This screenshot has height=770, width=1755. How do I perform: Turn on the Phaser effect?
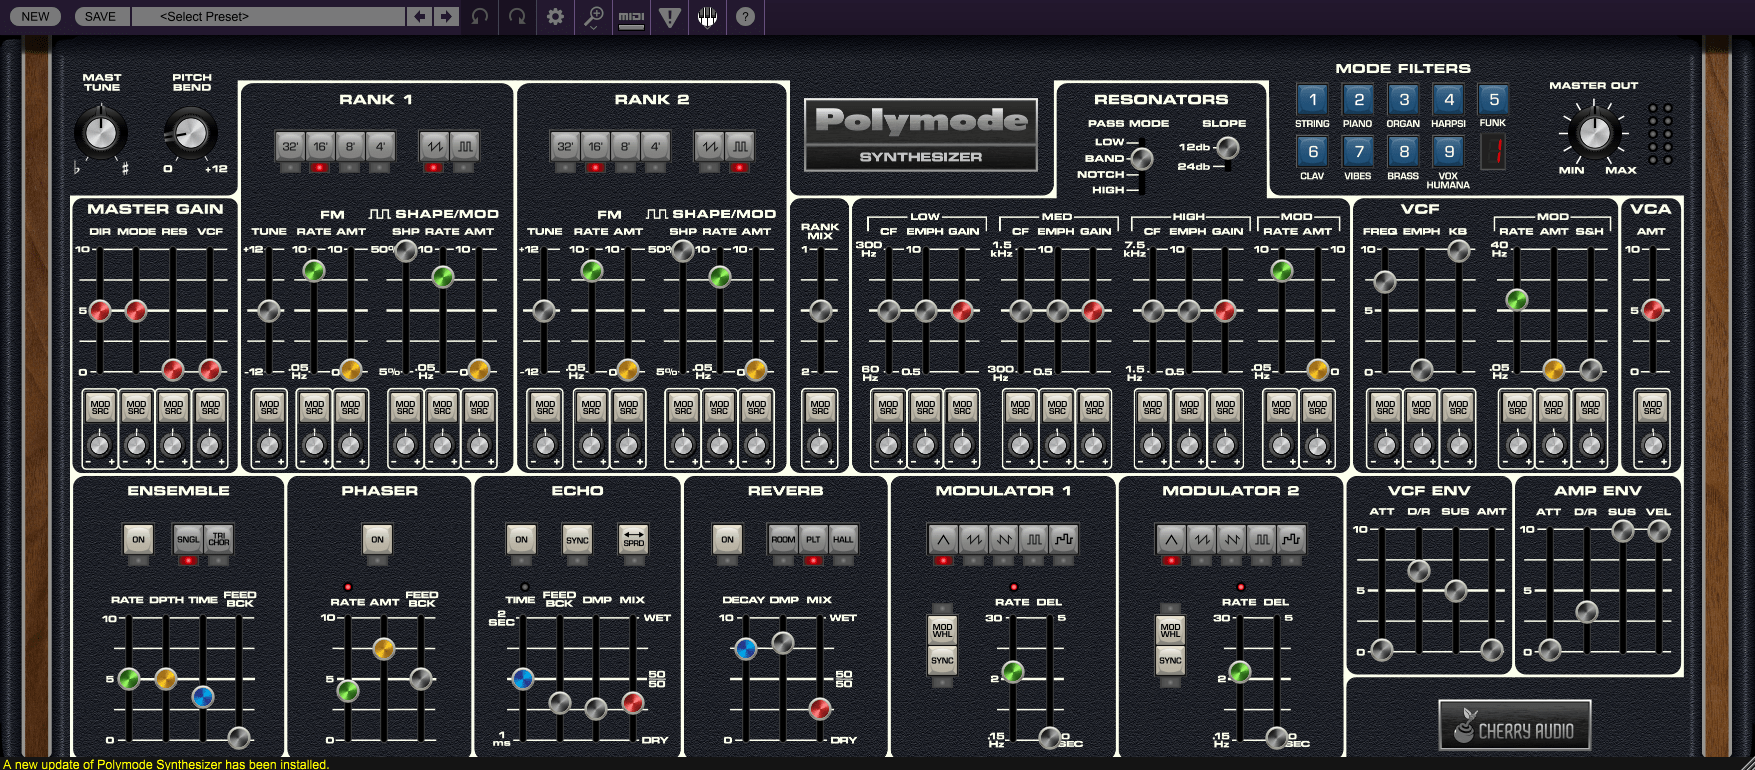pyautogui.click(x=377, y=539)
